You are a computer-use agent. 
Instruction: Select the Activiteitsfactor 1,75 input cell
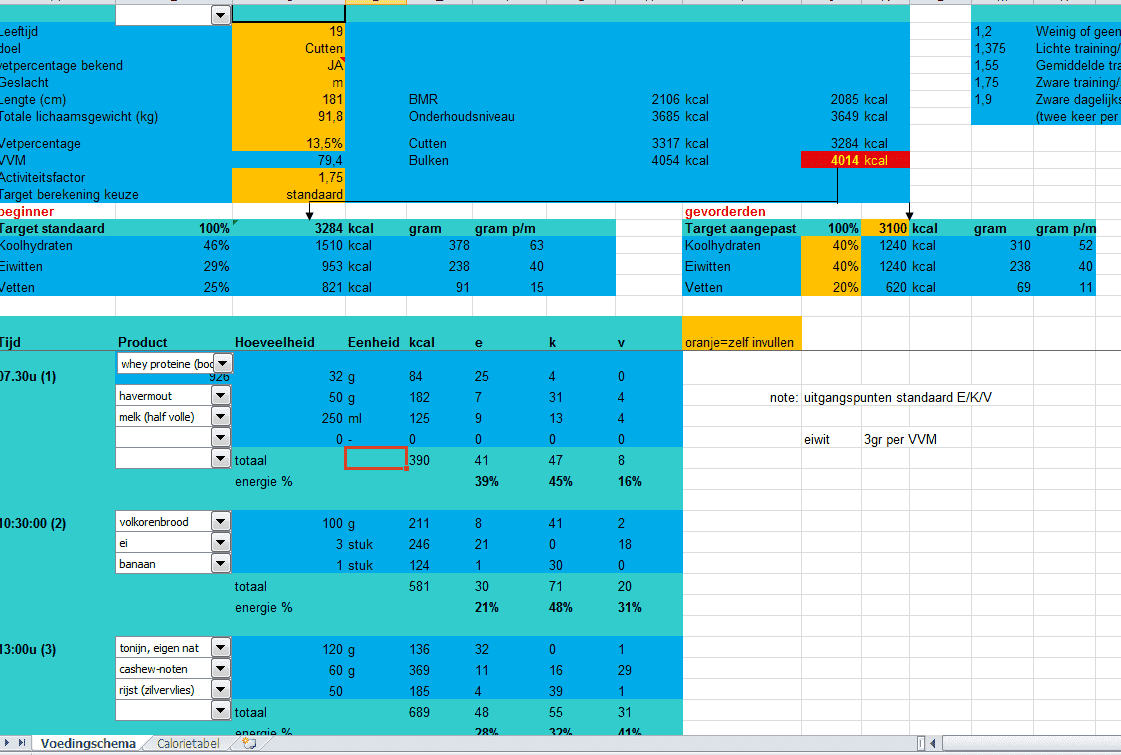coord(288,177)
